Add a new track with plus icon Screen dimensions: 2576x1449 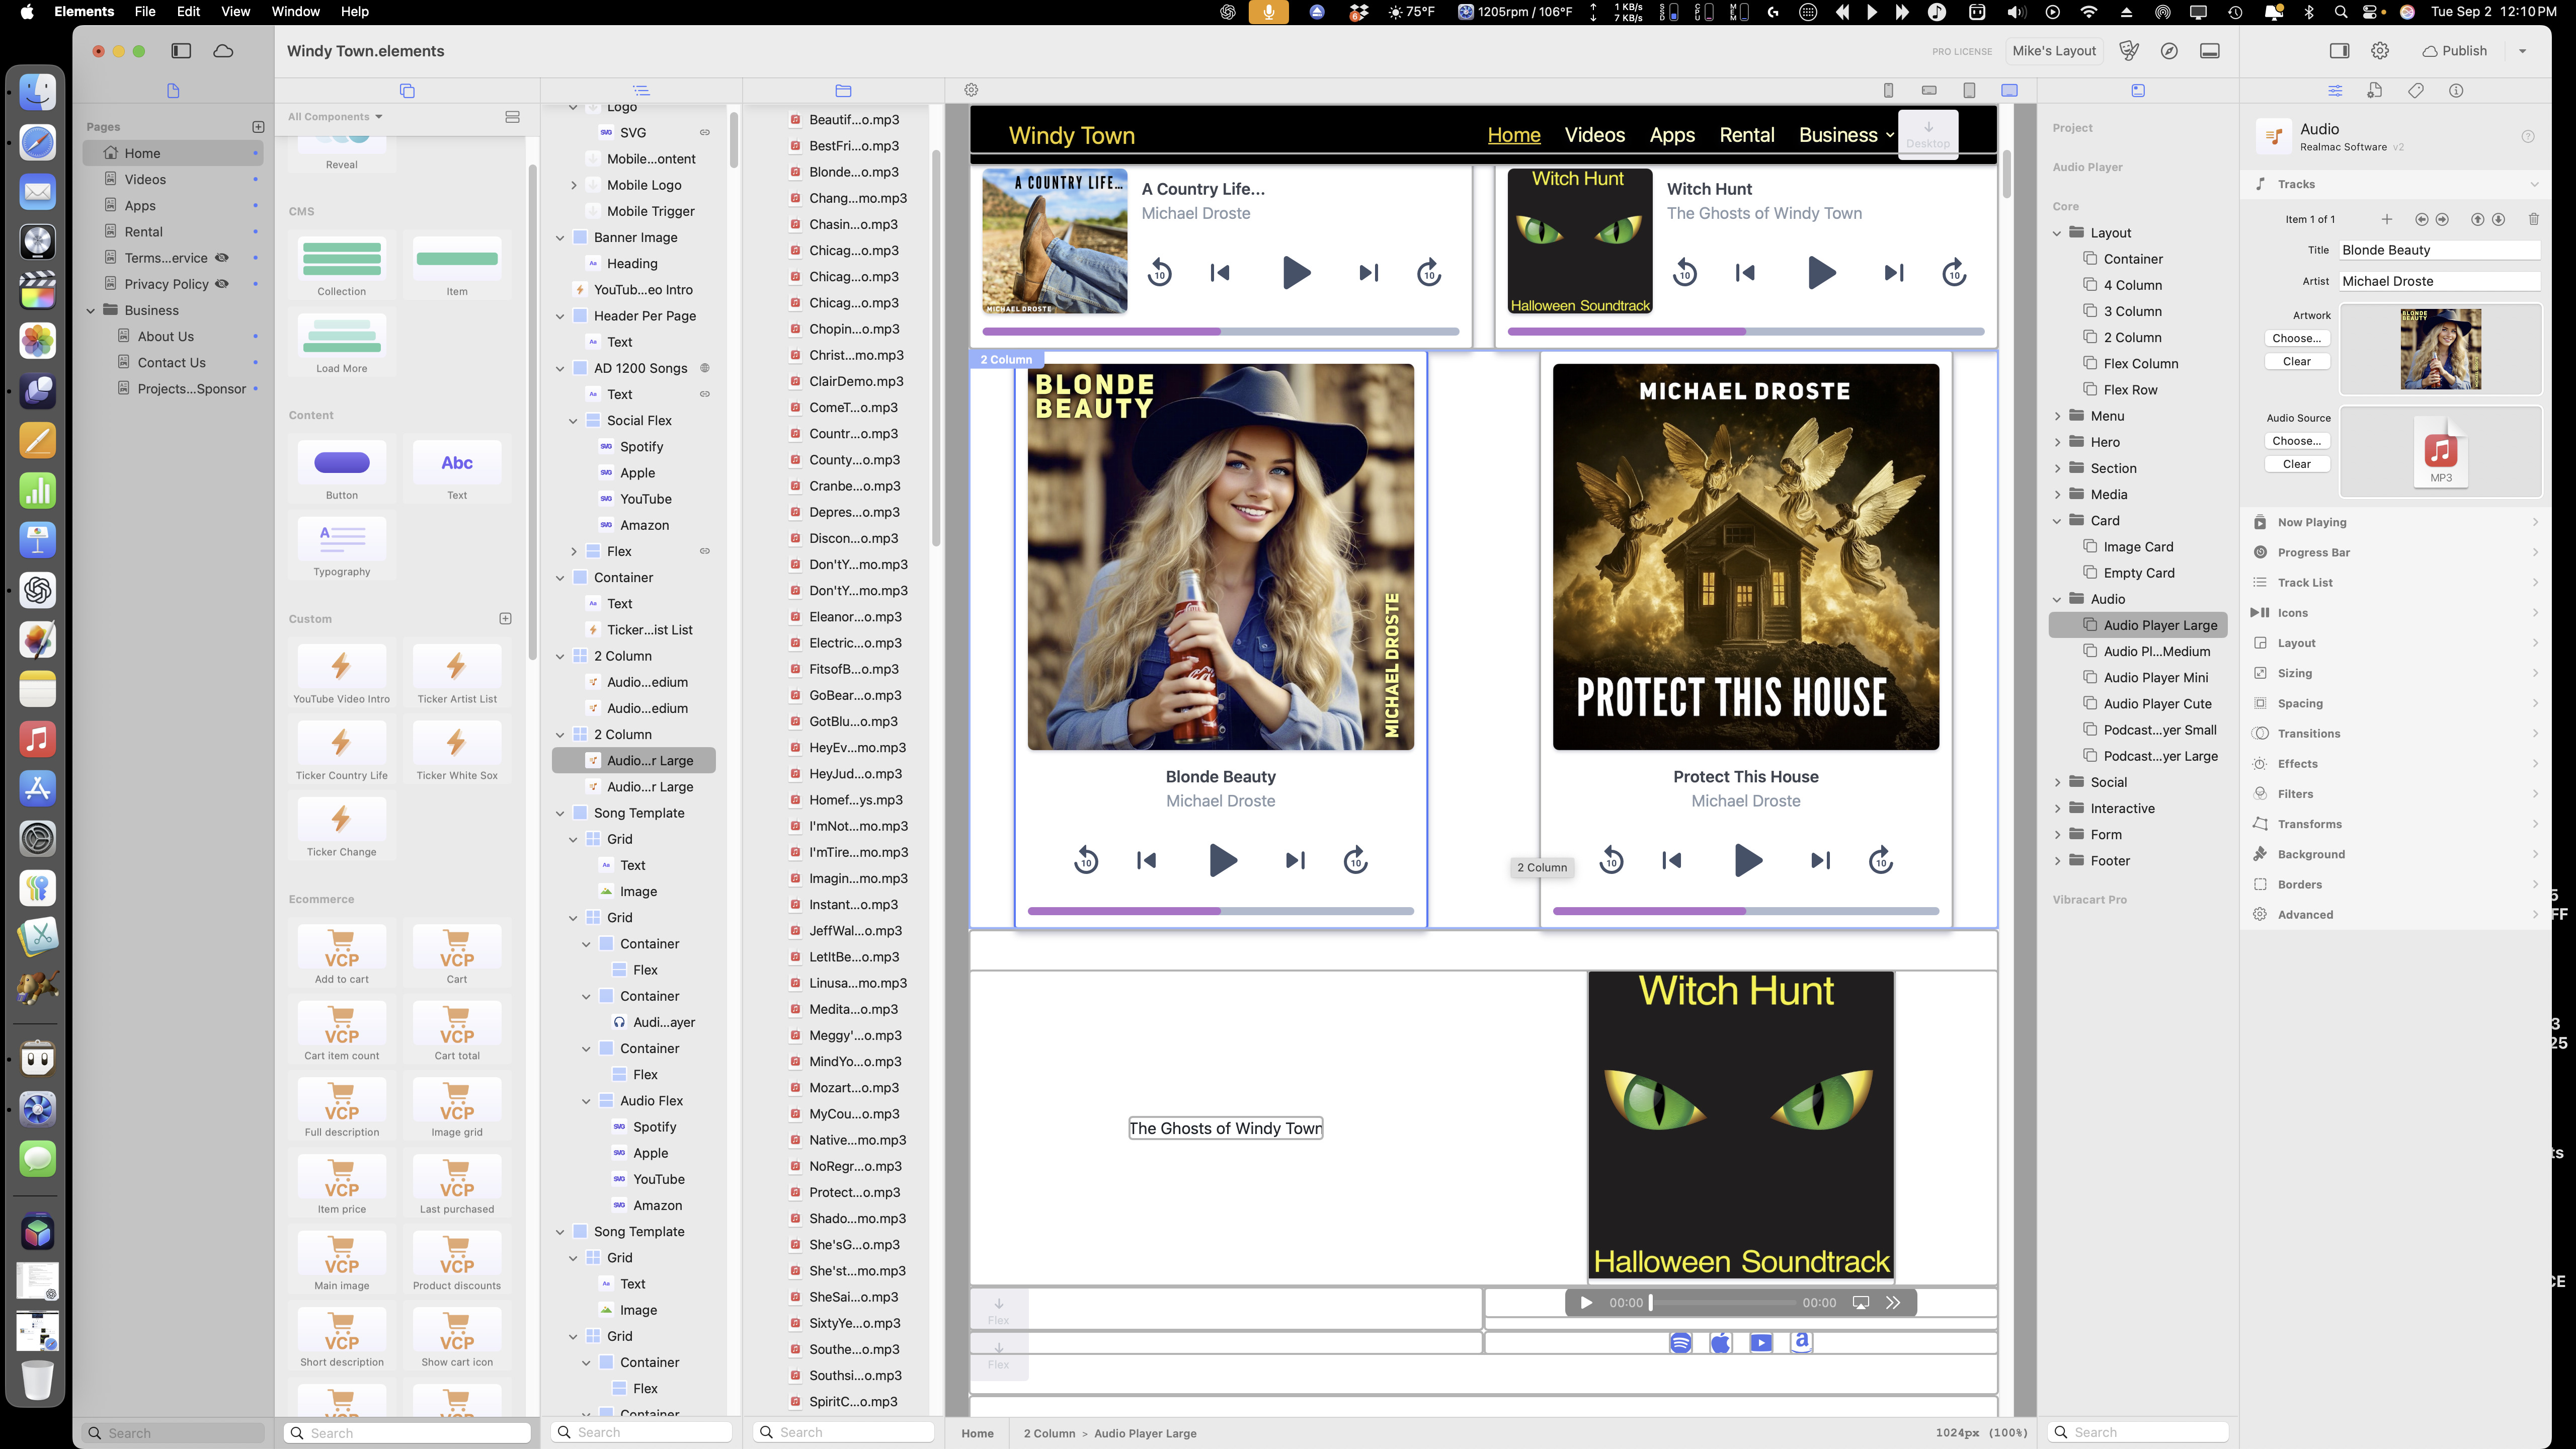tap(2386, 219)
